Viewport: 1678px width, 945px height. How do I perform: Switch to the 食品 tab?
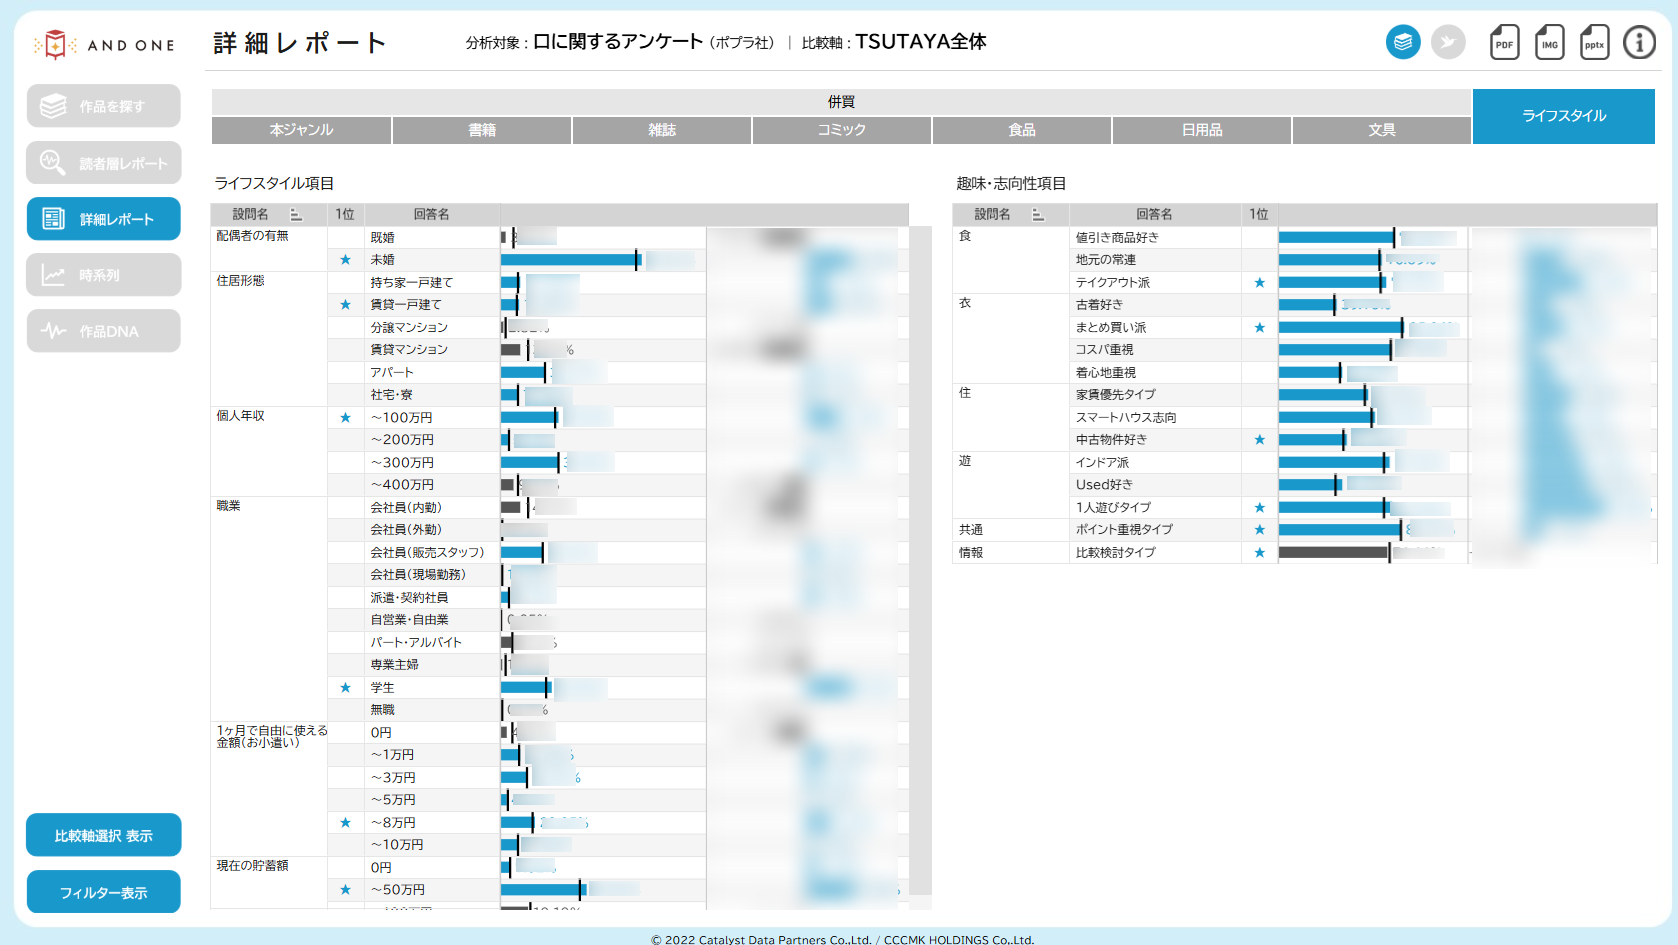(1022, 130)
